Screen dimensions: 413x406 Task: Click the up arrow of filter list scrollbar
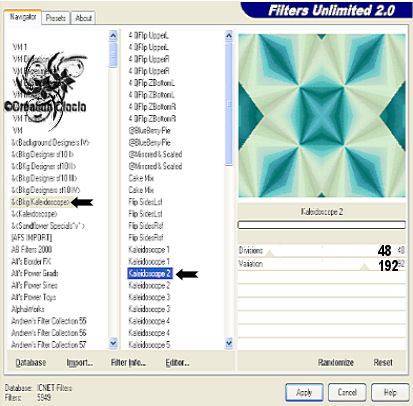(x=229, y=36)
